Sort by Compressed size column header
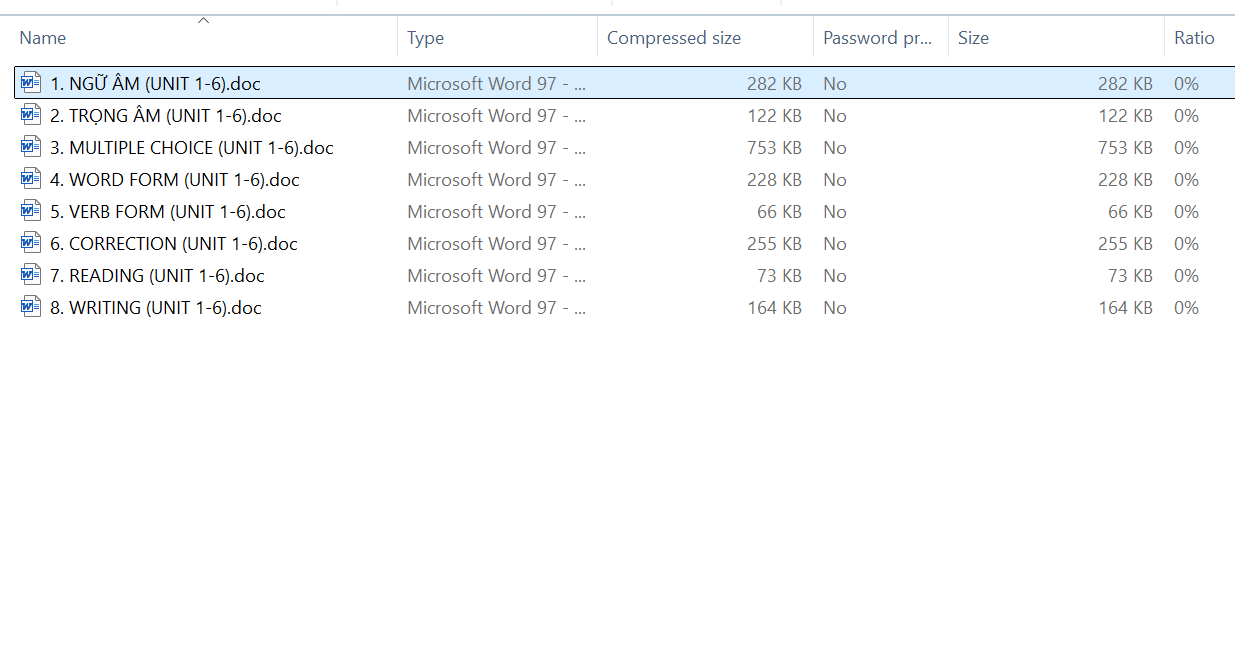1235x652 pixels. tap(674, 38)
